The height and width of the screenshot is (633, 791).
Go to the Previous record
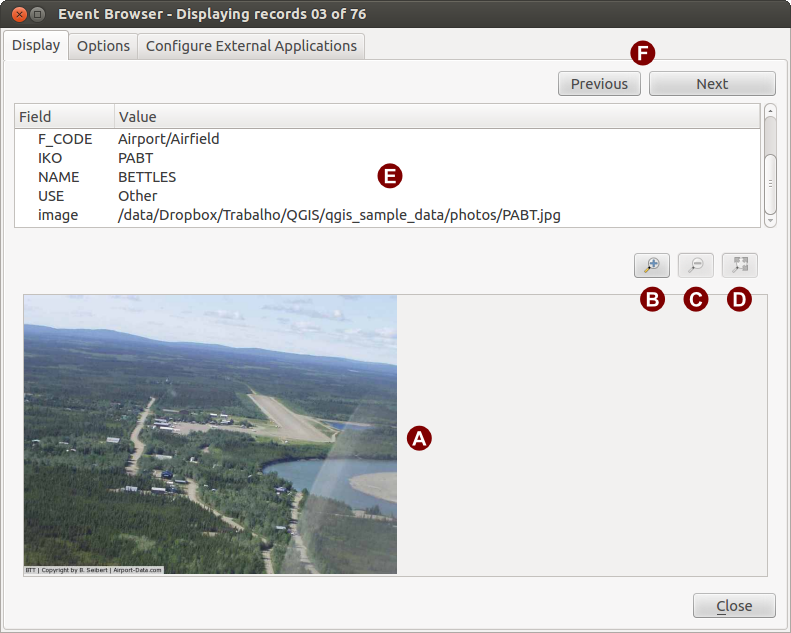pyautogui.click(x=599, y=84)
